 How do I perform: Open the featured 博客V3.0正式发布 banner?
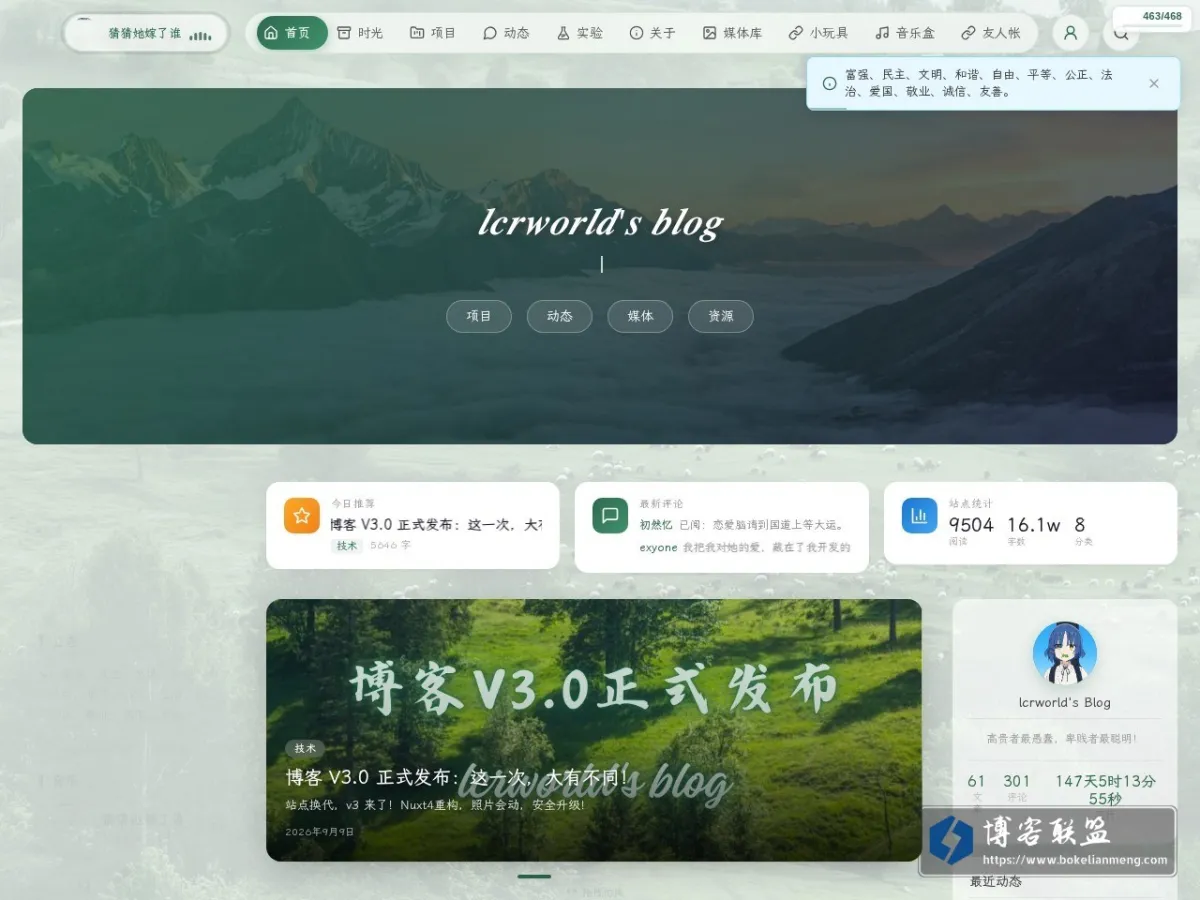[594, 730]
